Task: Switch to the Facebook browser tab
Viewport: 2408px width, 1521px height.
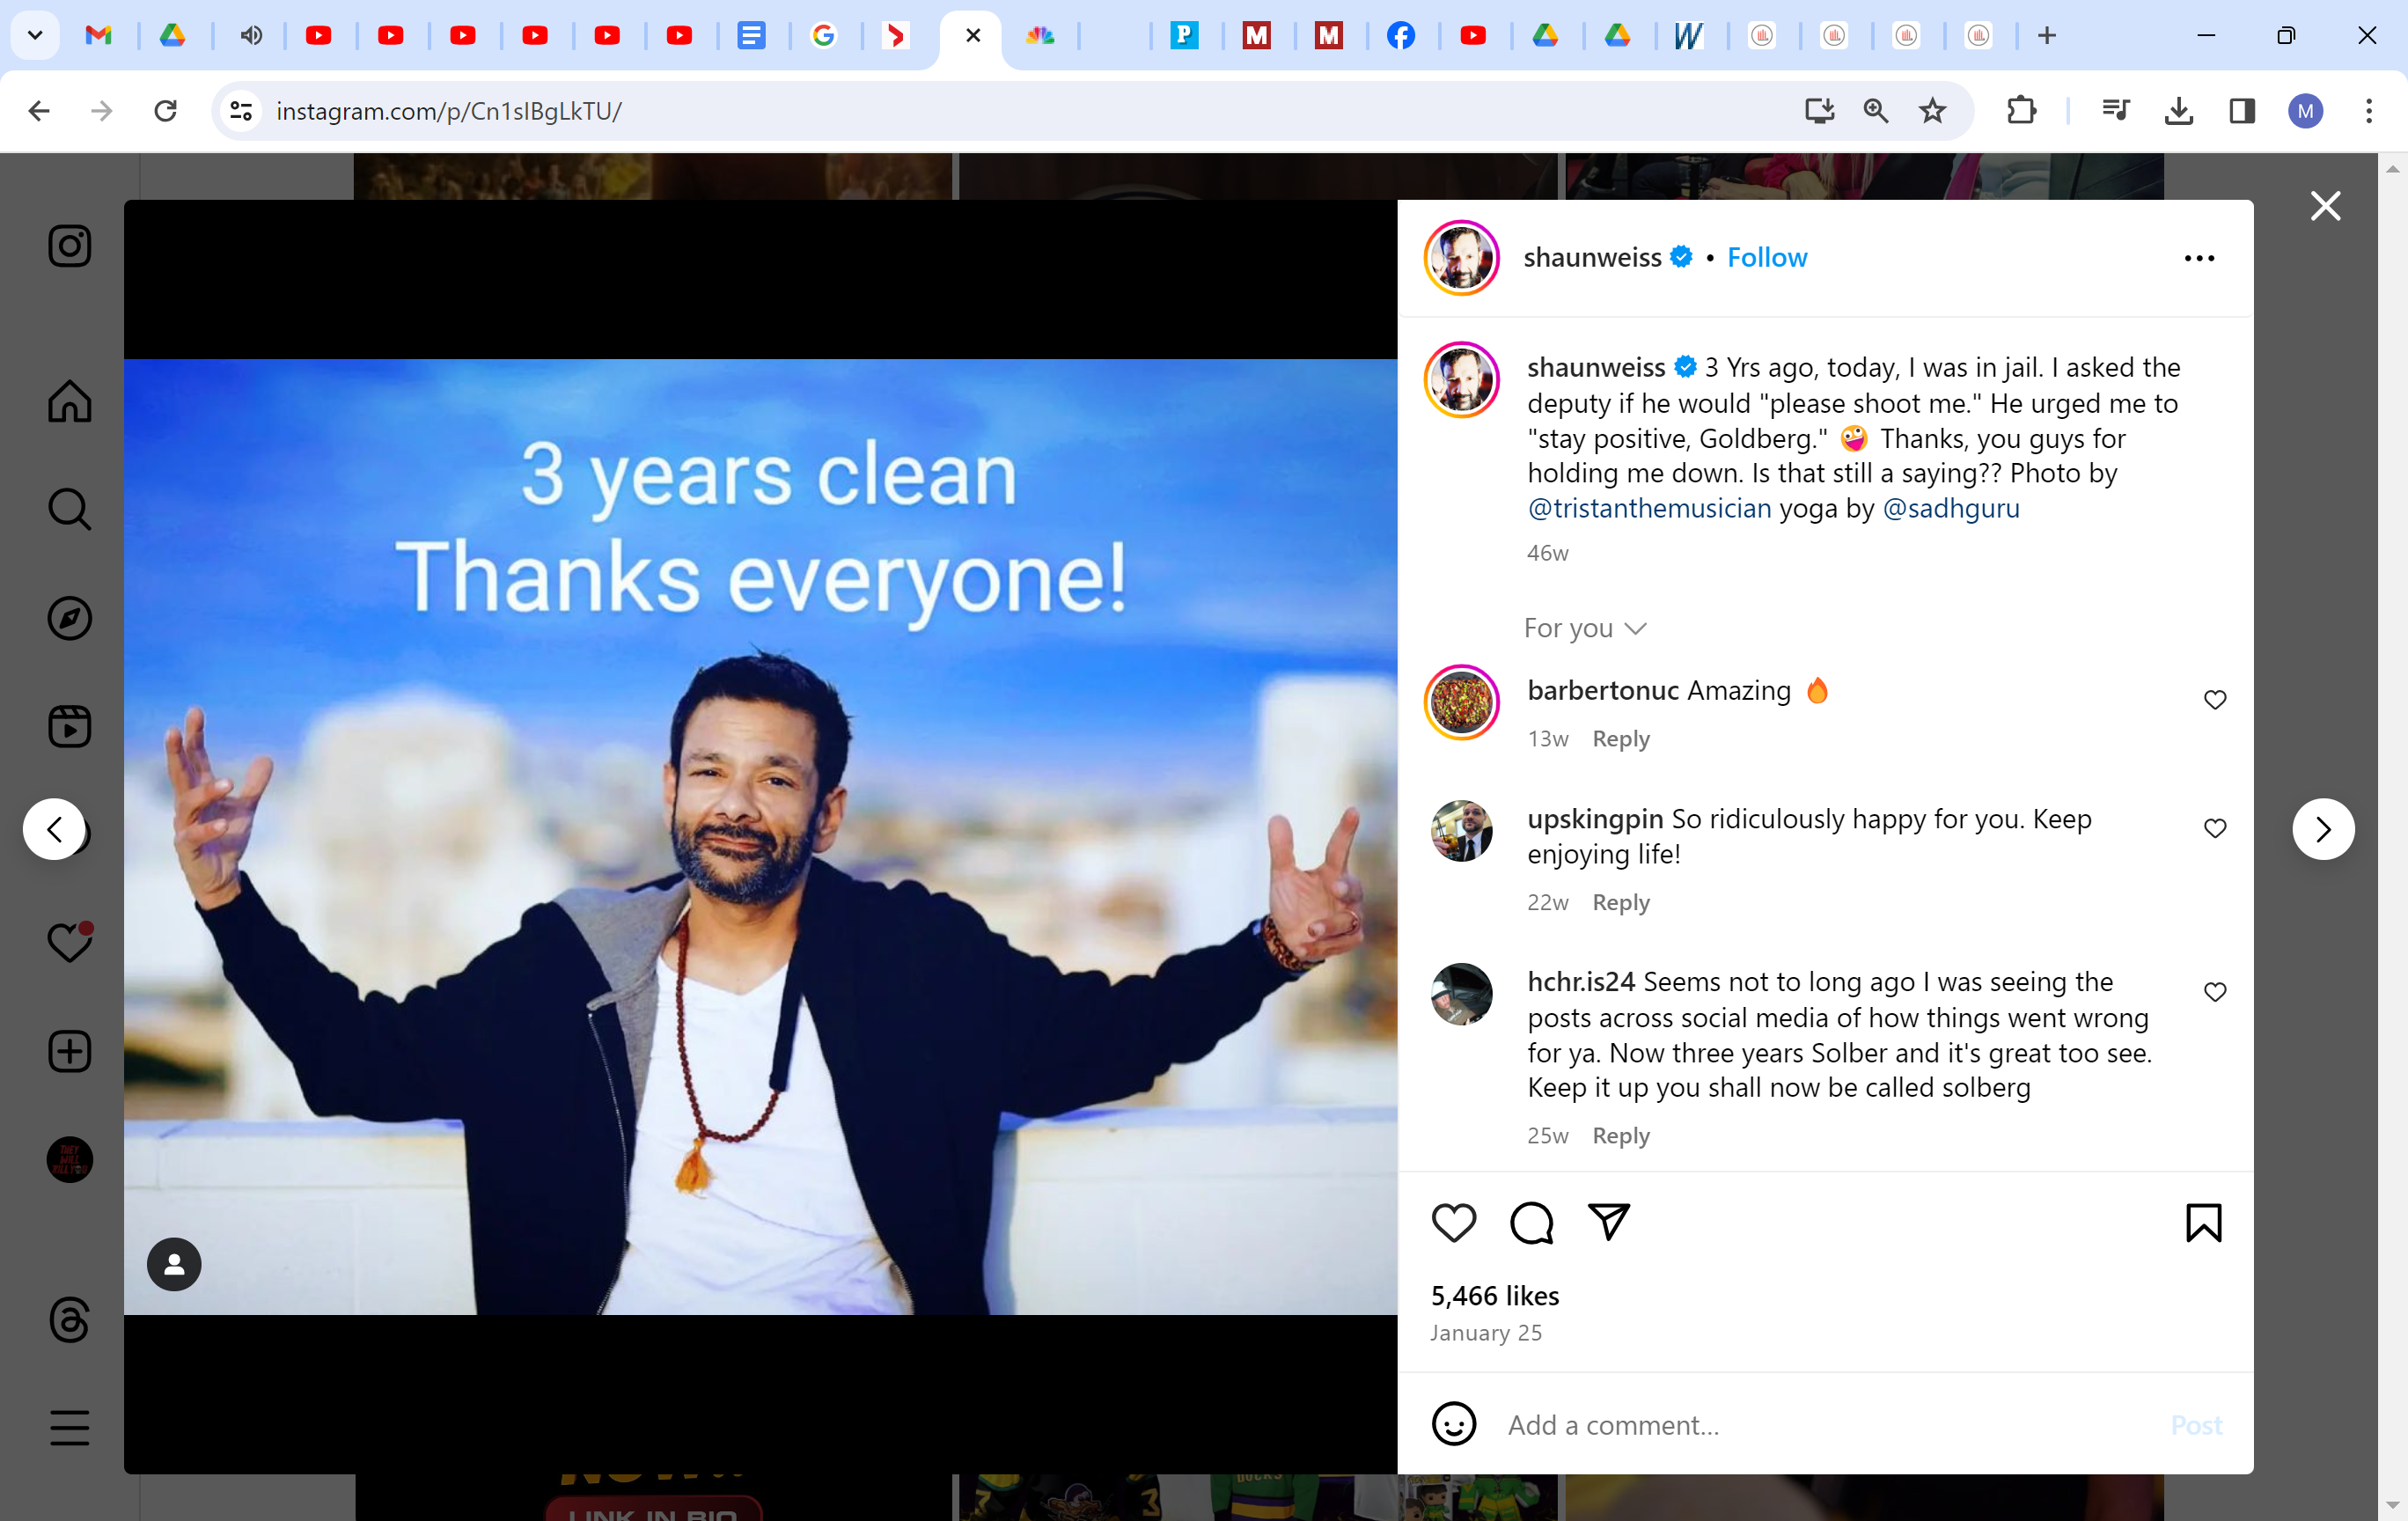Action: coord(1401,36)
